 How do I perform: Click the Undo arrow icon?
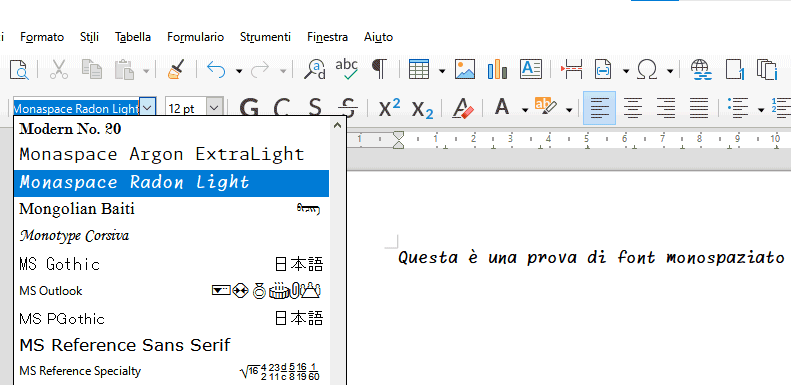coord(216,70)
